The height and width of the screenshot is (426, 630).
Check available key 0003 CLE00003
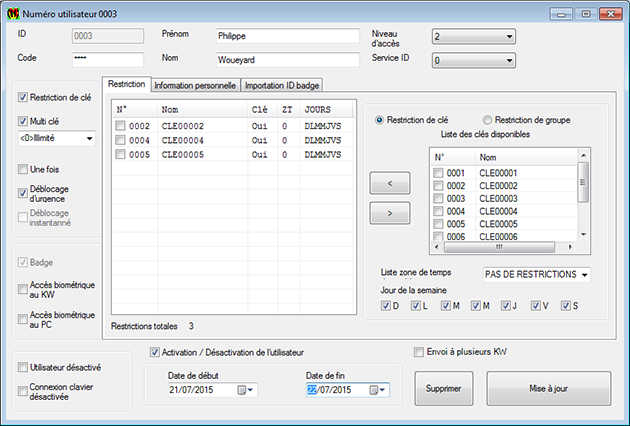coord(438,198)
